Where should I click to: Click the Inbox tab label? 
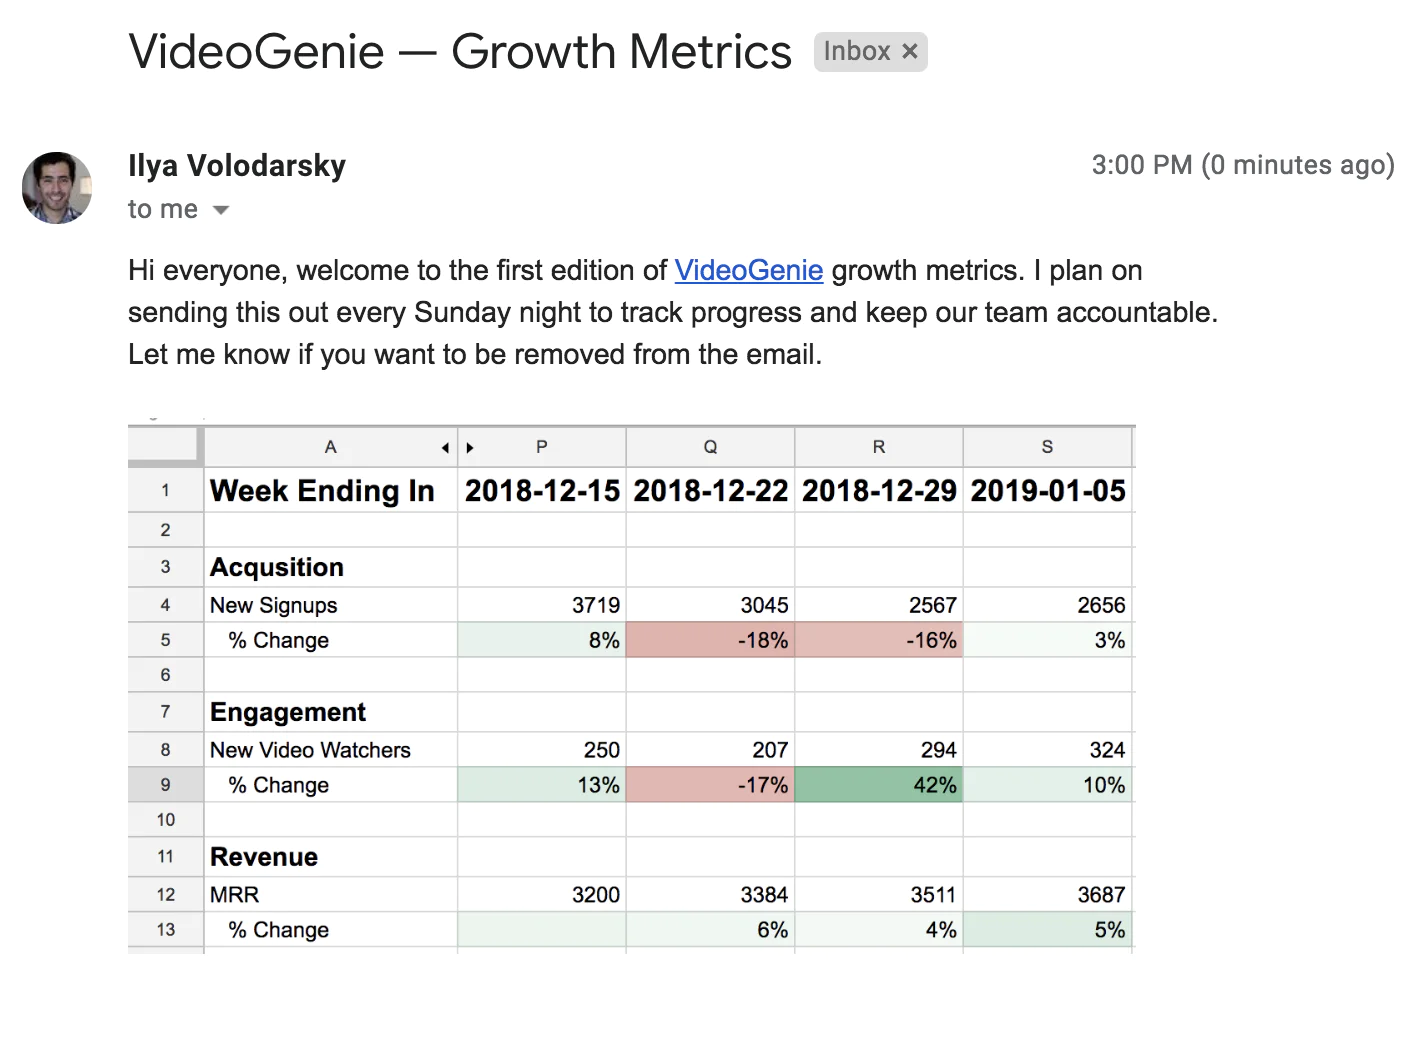coord(858,51)
